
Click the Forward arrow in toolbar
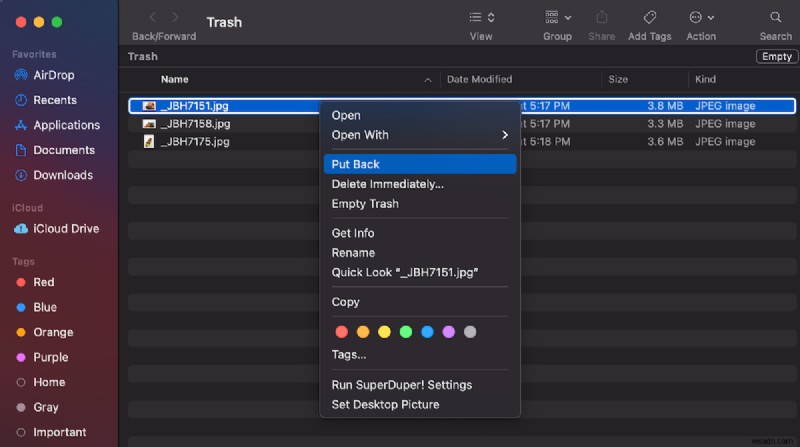pyautogui.click(x=175, y=17)
